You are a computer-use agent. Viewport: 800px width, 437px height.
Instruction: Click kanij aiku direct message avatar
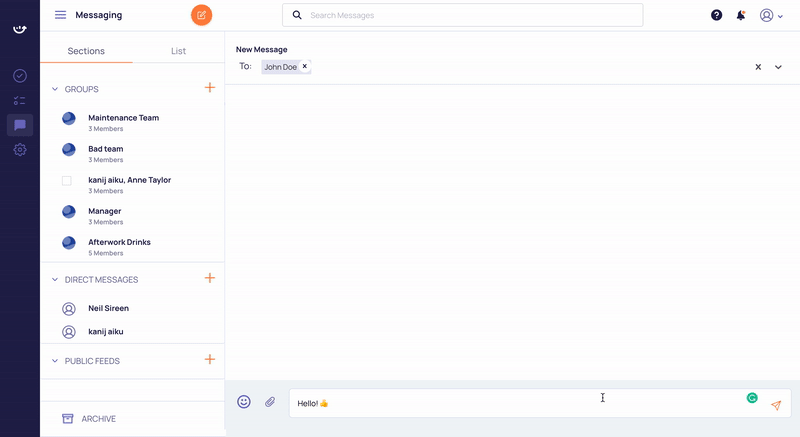click(x=69, y=332)
